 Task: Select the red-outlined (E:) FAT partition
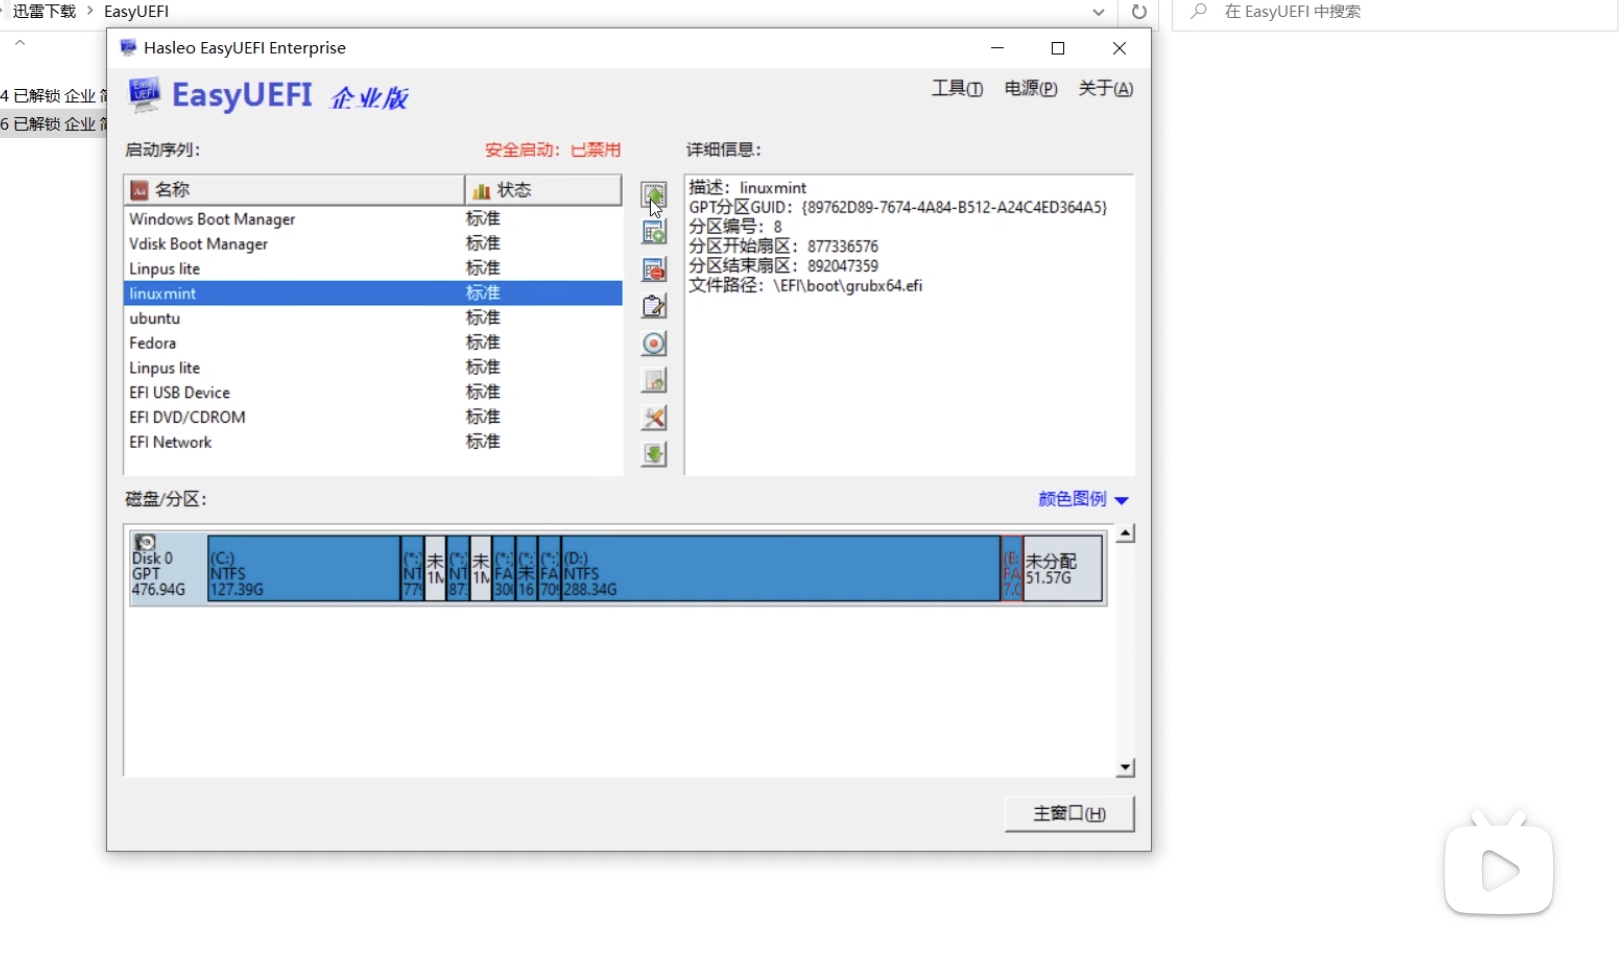[x=1012, y=568]
